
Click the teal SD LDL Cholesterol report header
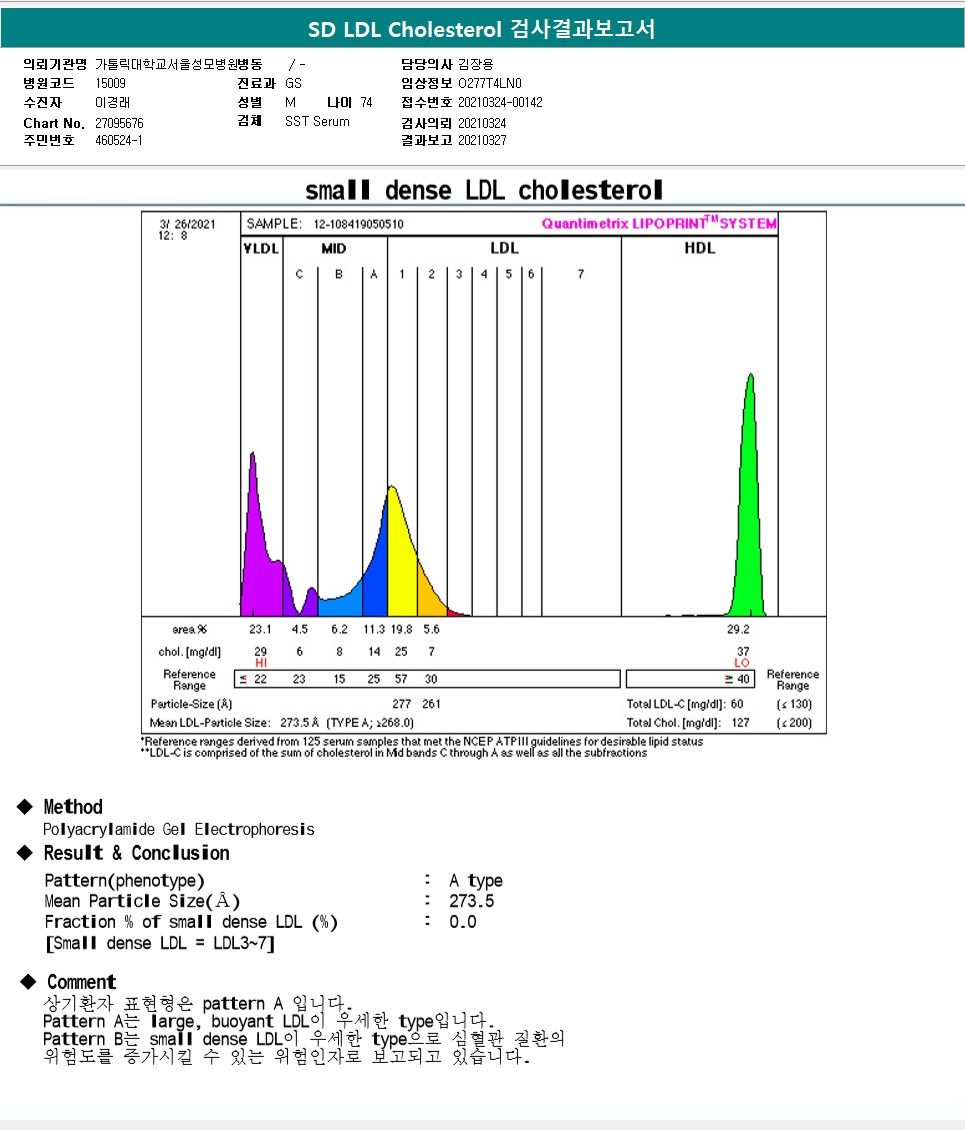click(x=482, y=29)
